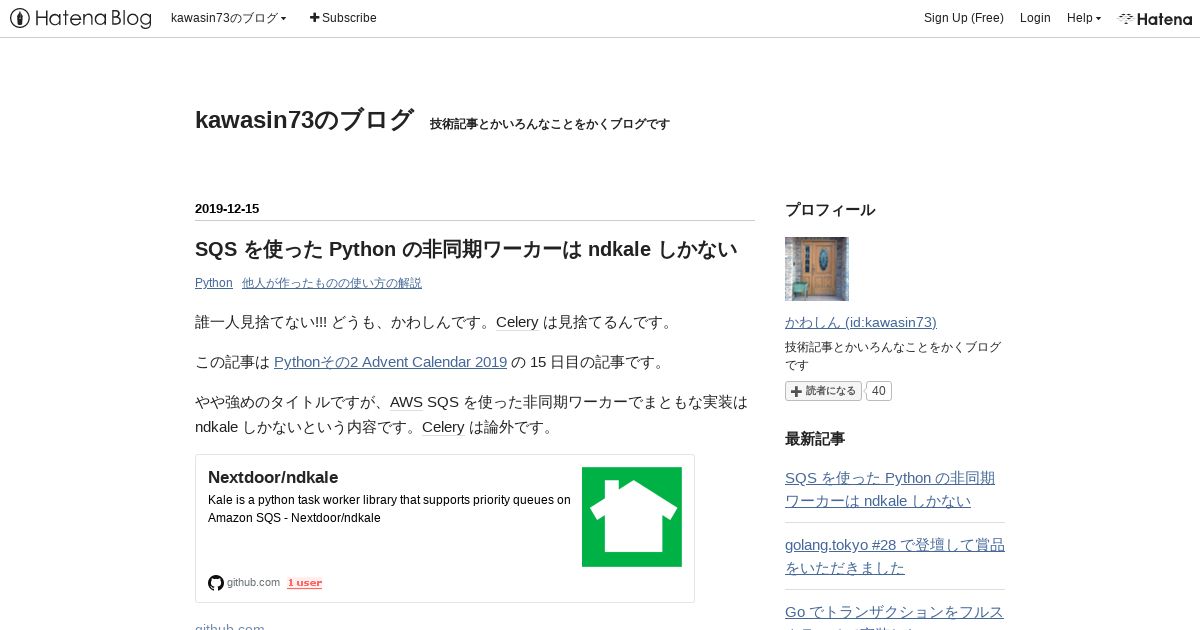Expand the kawasin73のブログ dropdown menu
Viewport: 1200px width, 630px height.
tap(229, 18)
